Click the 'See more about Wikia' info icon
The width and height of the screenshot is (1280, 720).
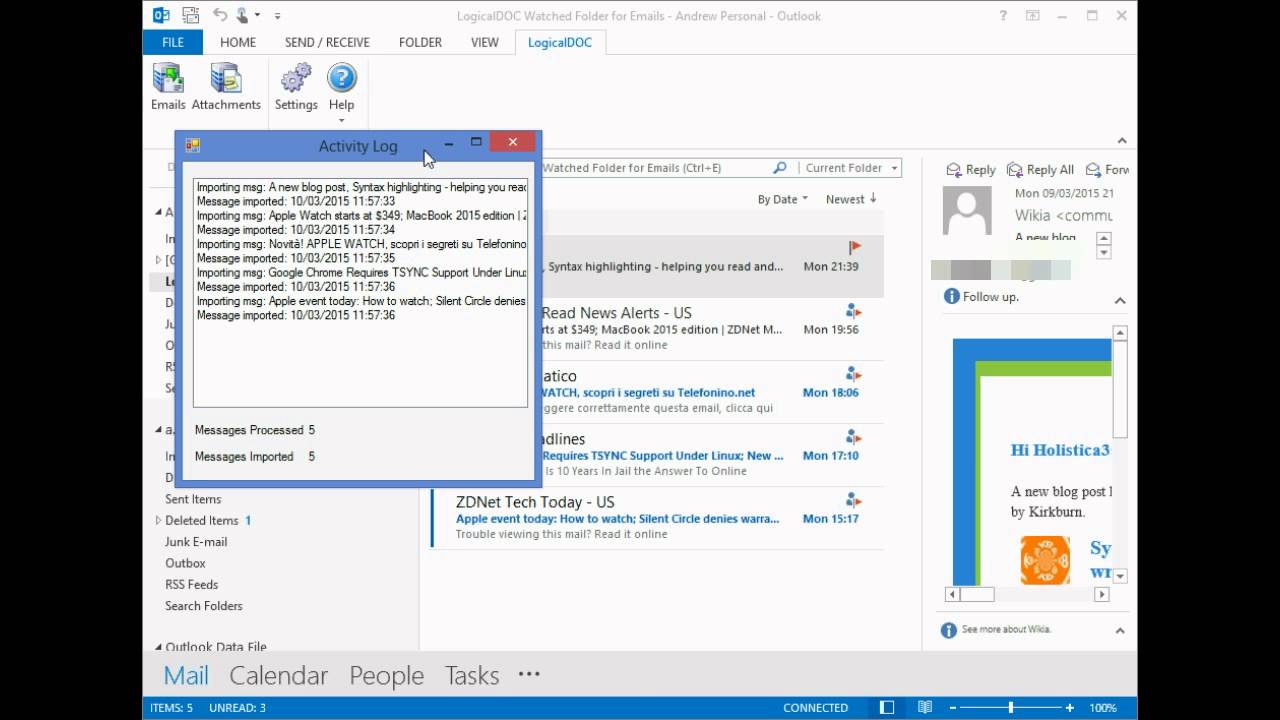coord(949,630)
